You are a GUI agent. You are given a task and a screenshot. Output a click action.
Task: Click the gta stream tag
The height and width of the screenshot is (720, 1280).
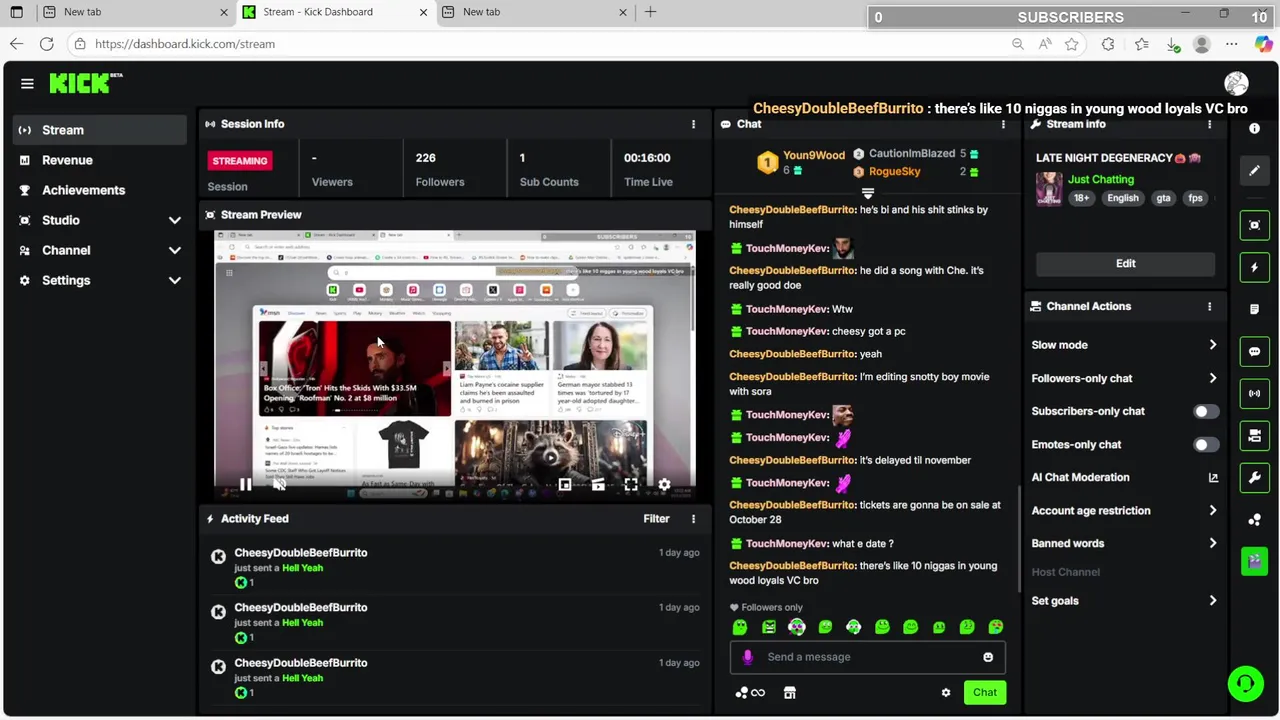[x=1163, y=198]
